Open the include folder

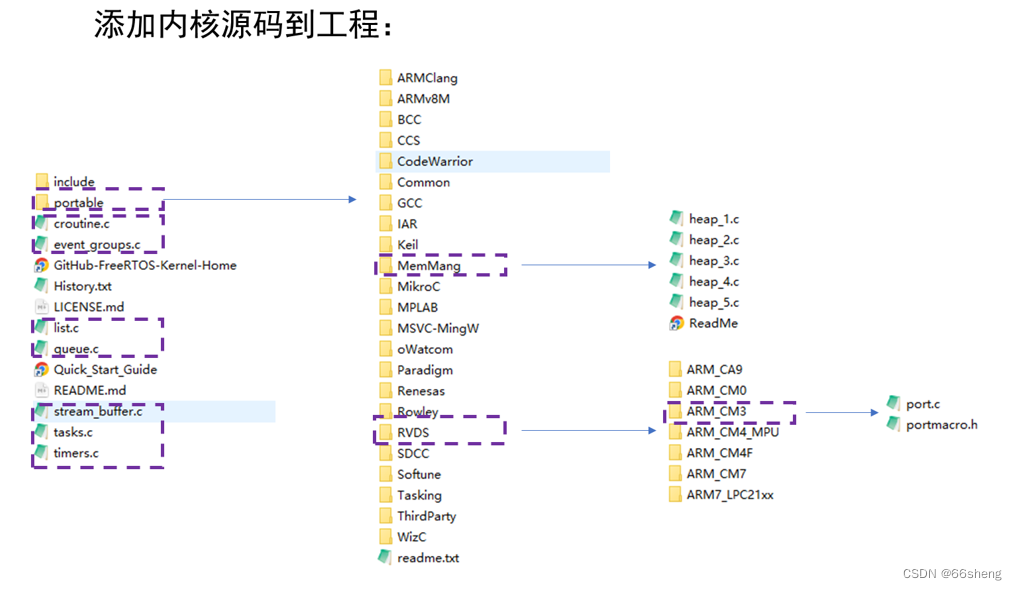pos(72,181)
